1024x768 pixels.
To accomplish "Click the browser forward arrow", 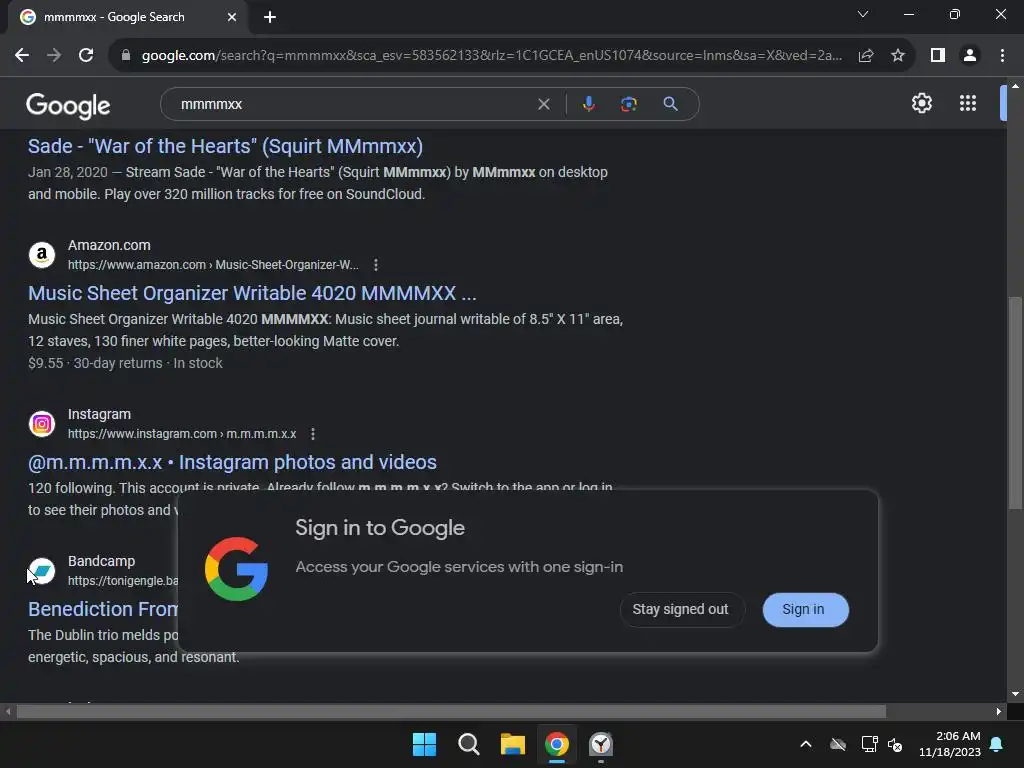I will pyautogui.click(x=54, y=56).
